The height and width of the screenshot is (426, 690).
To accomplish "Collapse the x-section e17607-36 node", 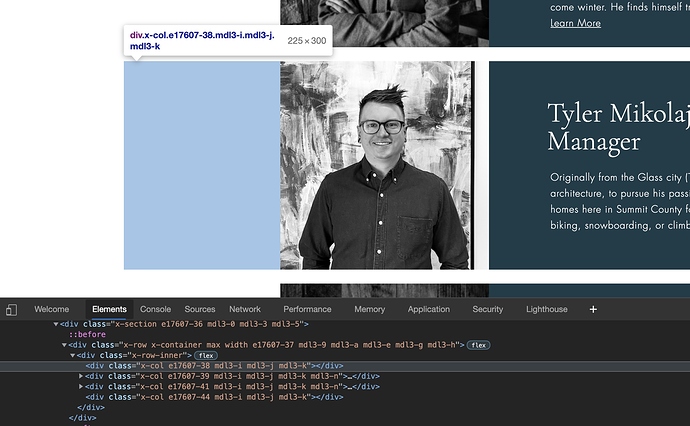I will (x=56, y=324).
